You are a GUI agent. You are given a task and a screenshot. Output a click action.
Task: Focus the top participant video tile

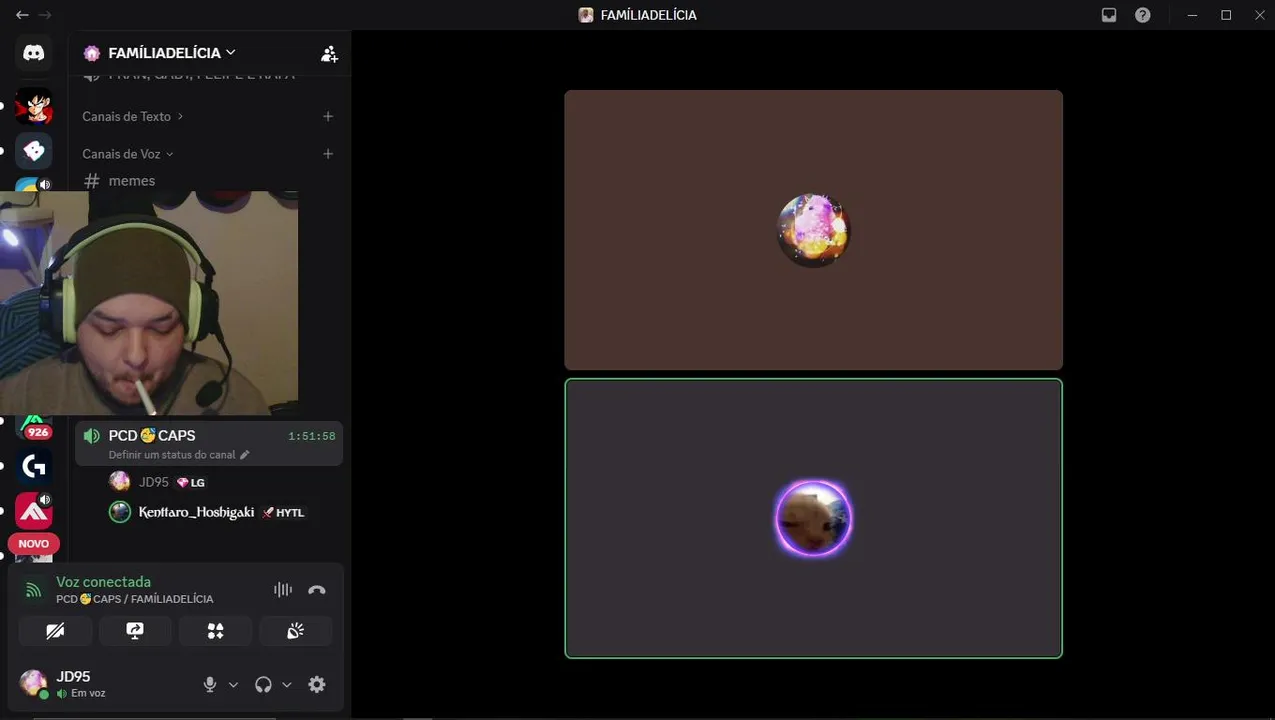[813, 230]
